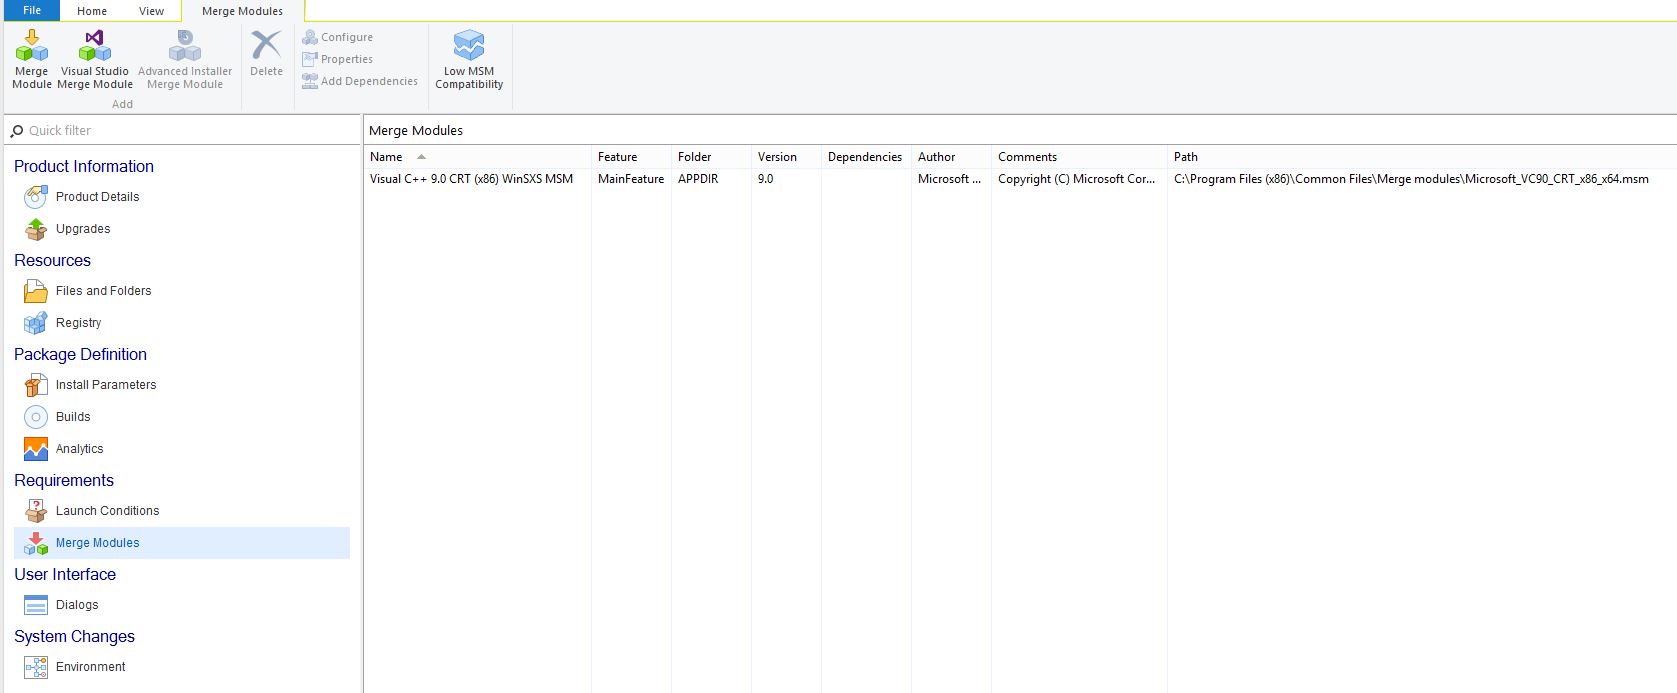Switch to the View tab
The width and height of the screenshot is (1677, 693).
pyautogui.click(x=151, y=11)
